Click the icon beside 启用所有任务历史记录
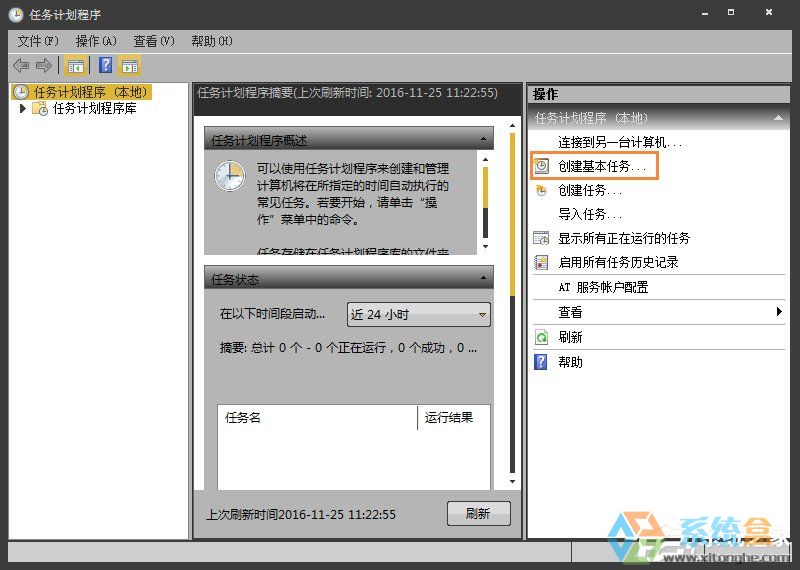800x570 pixels. [541, 262]
